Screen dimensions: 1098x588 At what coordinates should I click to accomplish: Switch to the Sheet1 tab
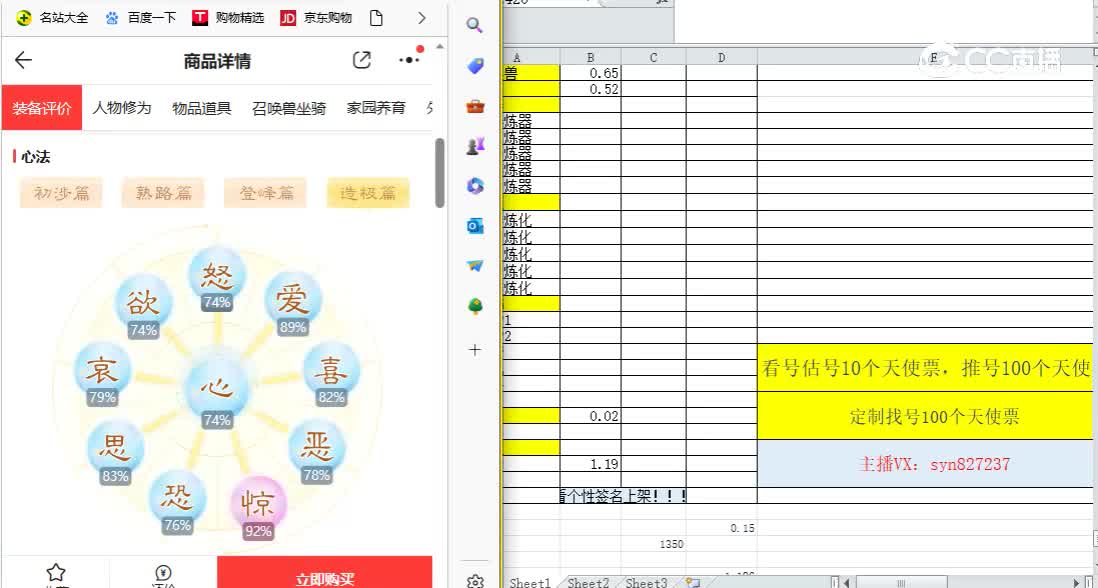(530, 582)
